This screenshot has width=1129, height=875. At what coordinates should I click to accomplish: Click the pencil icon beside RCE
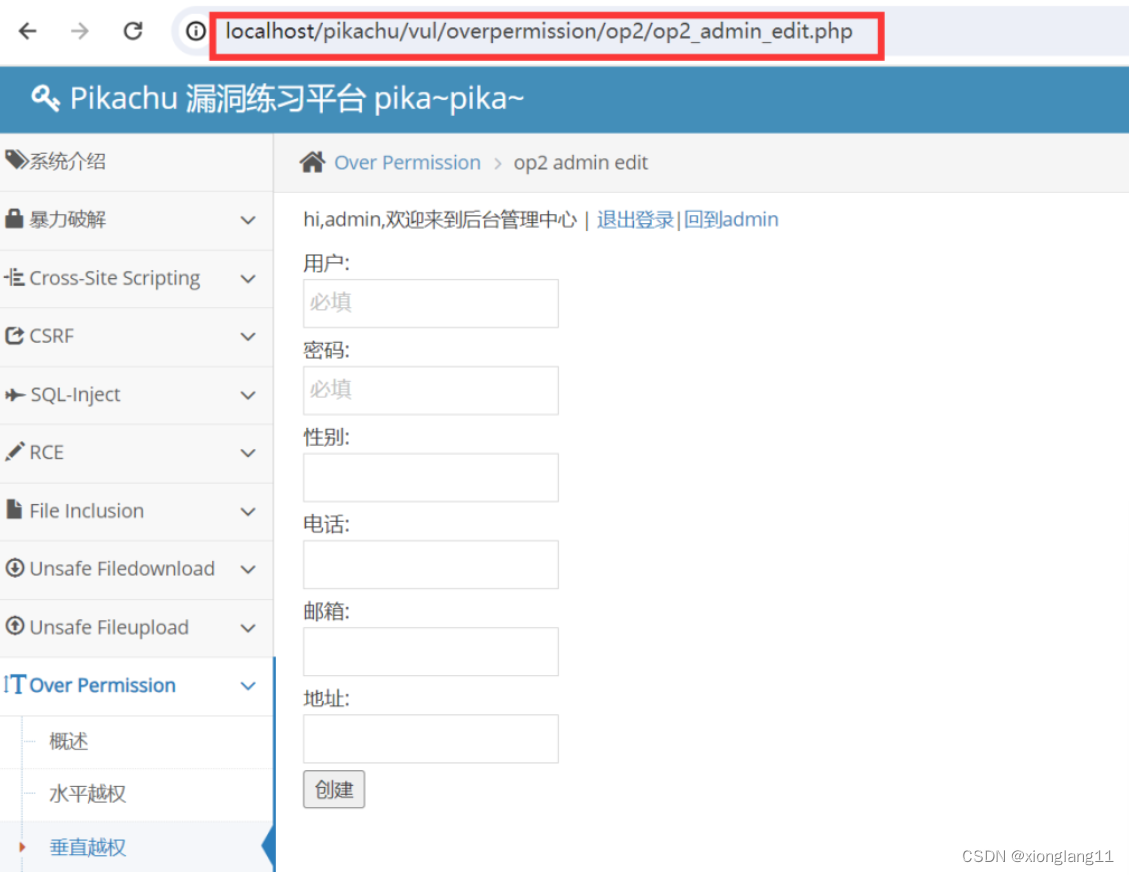tap(14, 452)
